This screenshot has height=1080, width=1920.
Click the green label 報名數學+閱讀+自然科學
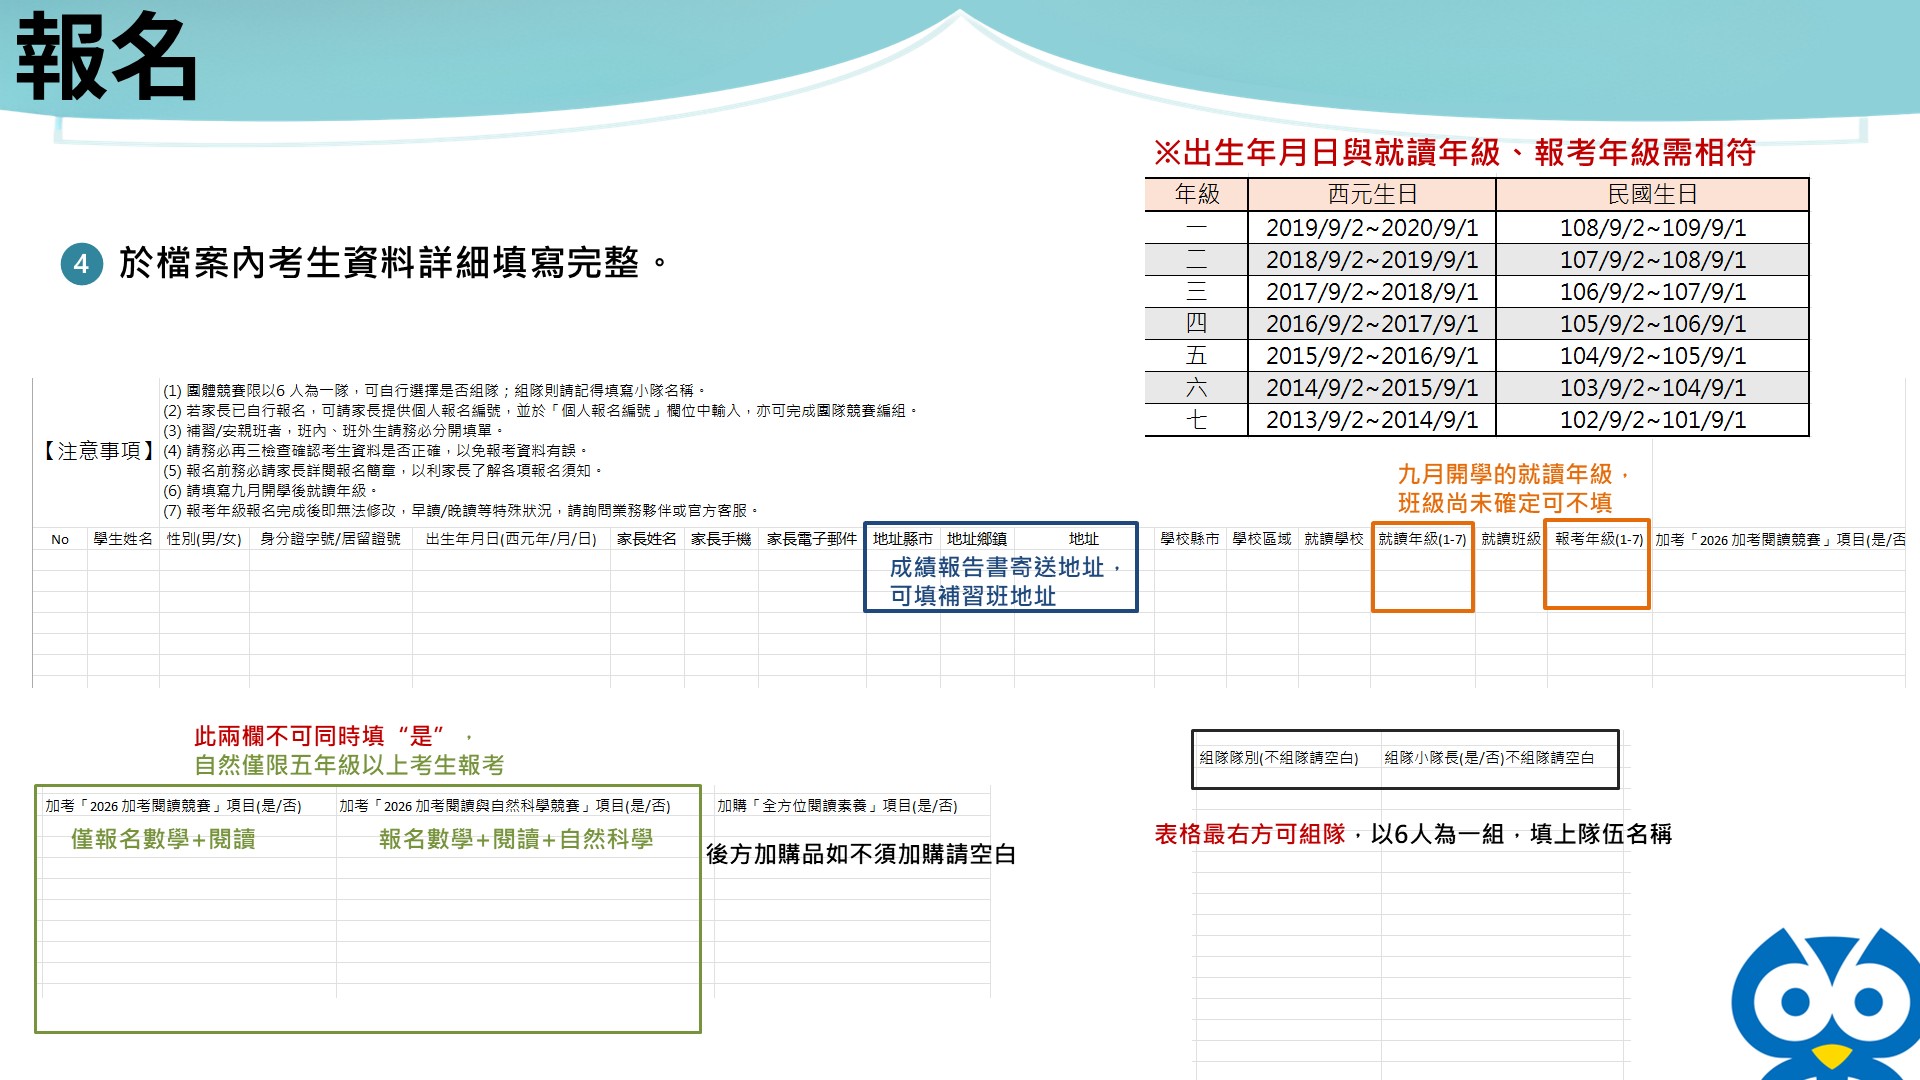[x=516, y=839]
